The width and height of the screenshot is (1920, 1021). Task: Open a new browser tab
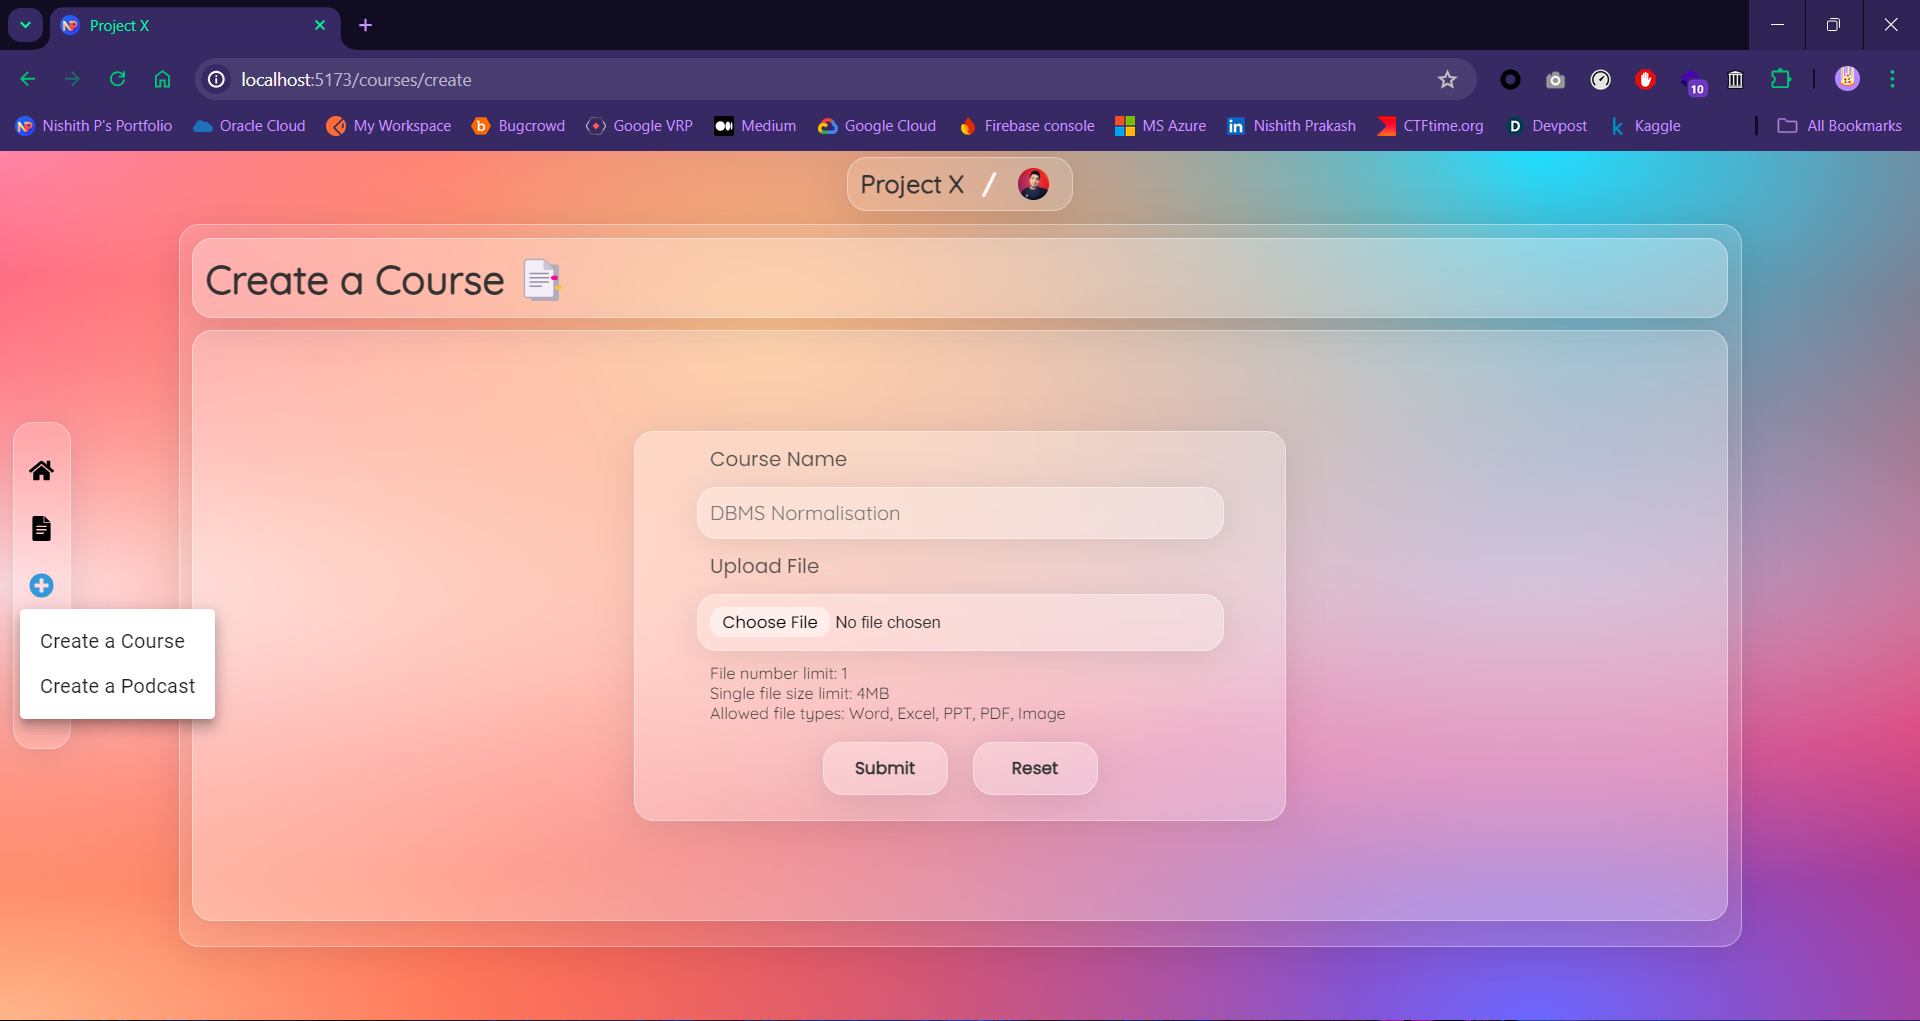point(365,25)
